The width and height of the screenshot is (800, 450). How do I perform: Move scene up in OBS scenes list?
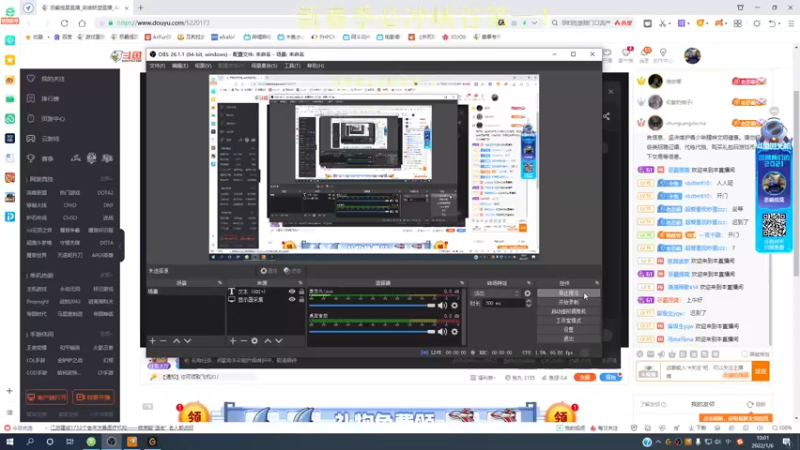[176, 341]
